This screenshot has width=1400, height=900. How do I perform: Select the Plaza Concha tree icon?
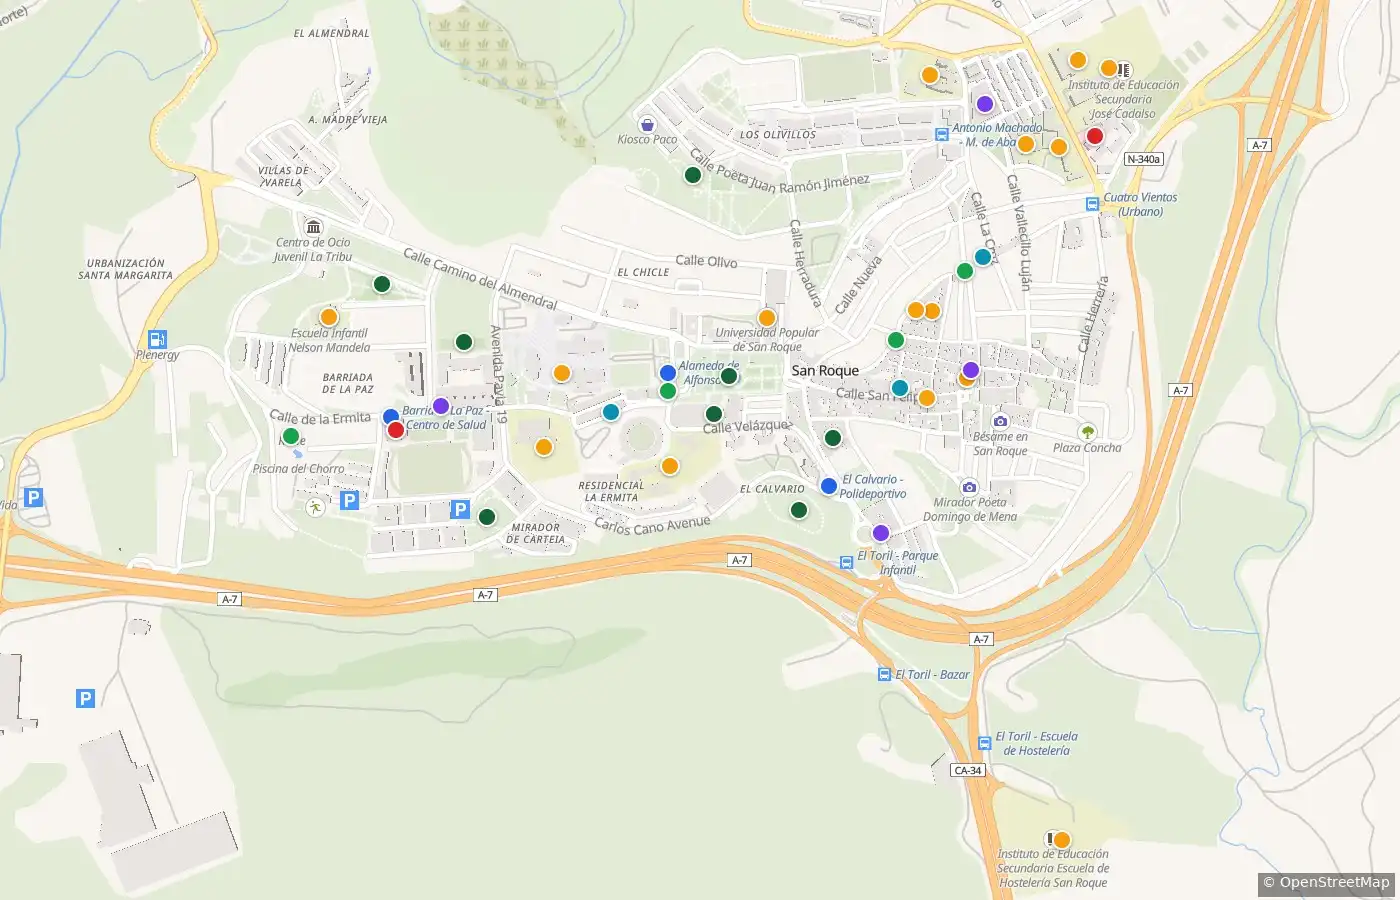pos(1087,432)
